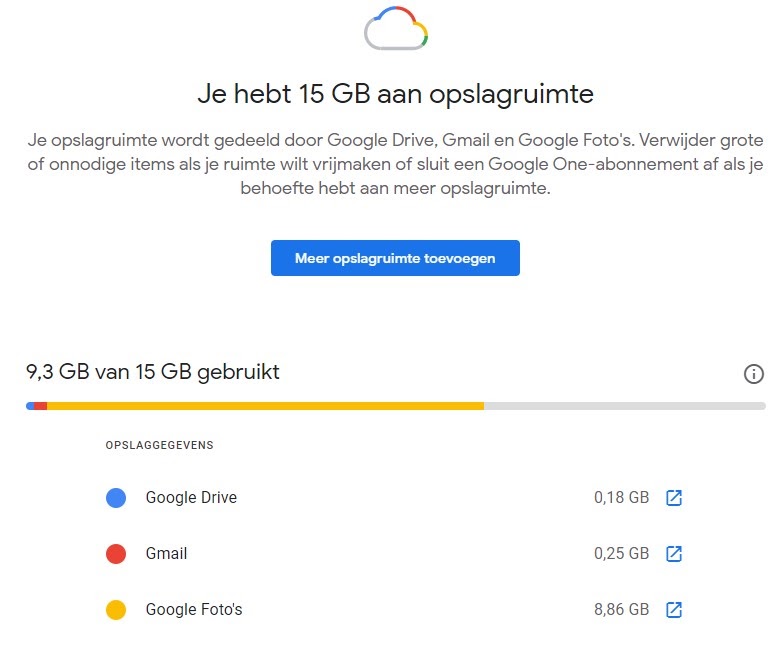The width and height of the screenshot is (781, 652).
Task: Click the 8,86 GB usage value
Action: click(x=621, y=610)
